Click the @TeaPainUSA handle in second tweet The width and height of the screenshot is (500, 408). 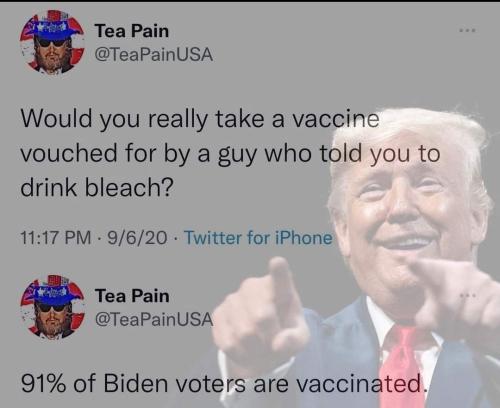click(x=154, y=319)
